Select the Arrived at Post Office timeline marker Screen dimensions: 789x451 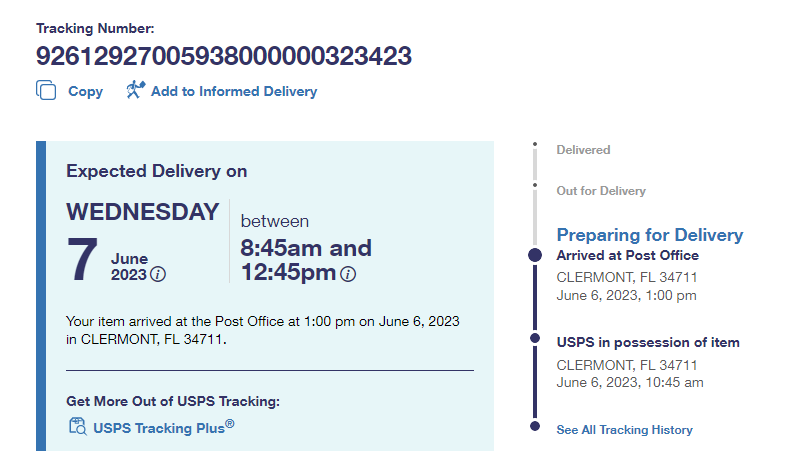coord(535,256)
